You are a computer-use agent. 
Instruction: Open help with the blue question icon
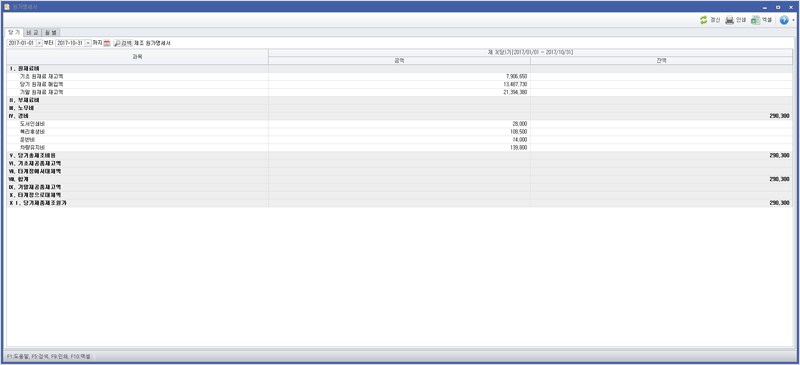pyautogui.click(x=784, y=20)
